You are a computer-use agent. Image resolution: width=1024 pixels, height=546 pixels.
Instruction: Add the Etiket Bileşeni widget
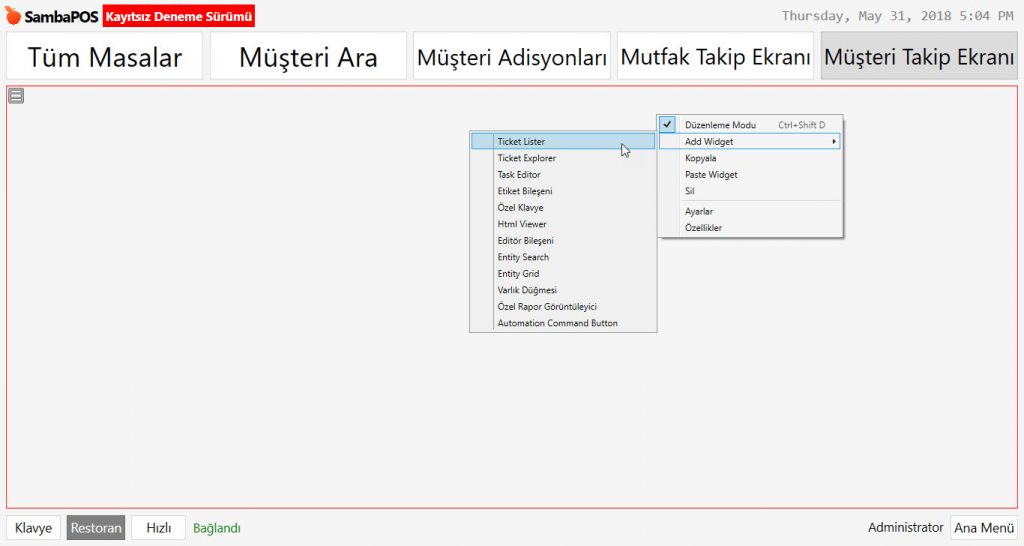pyautogui.click(x=525, y=191)
